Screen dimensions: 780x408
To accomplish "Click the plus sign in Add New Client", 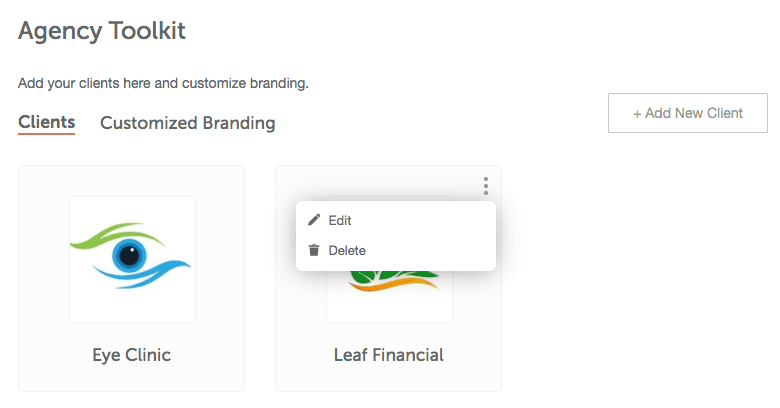I will (637, 113).
